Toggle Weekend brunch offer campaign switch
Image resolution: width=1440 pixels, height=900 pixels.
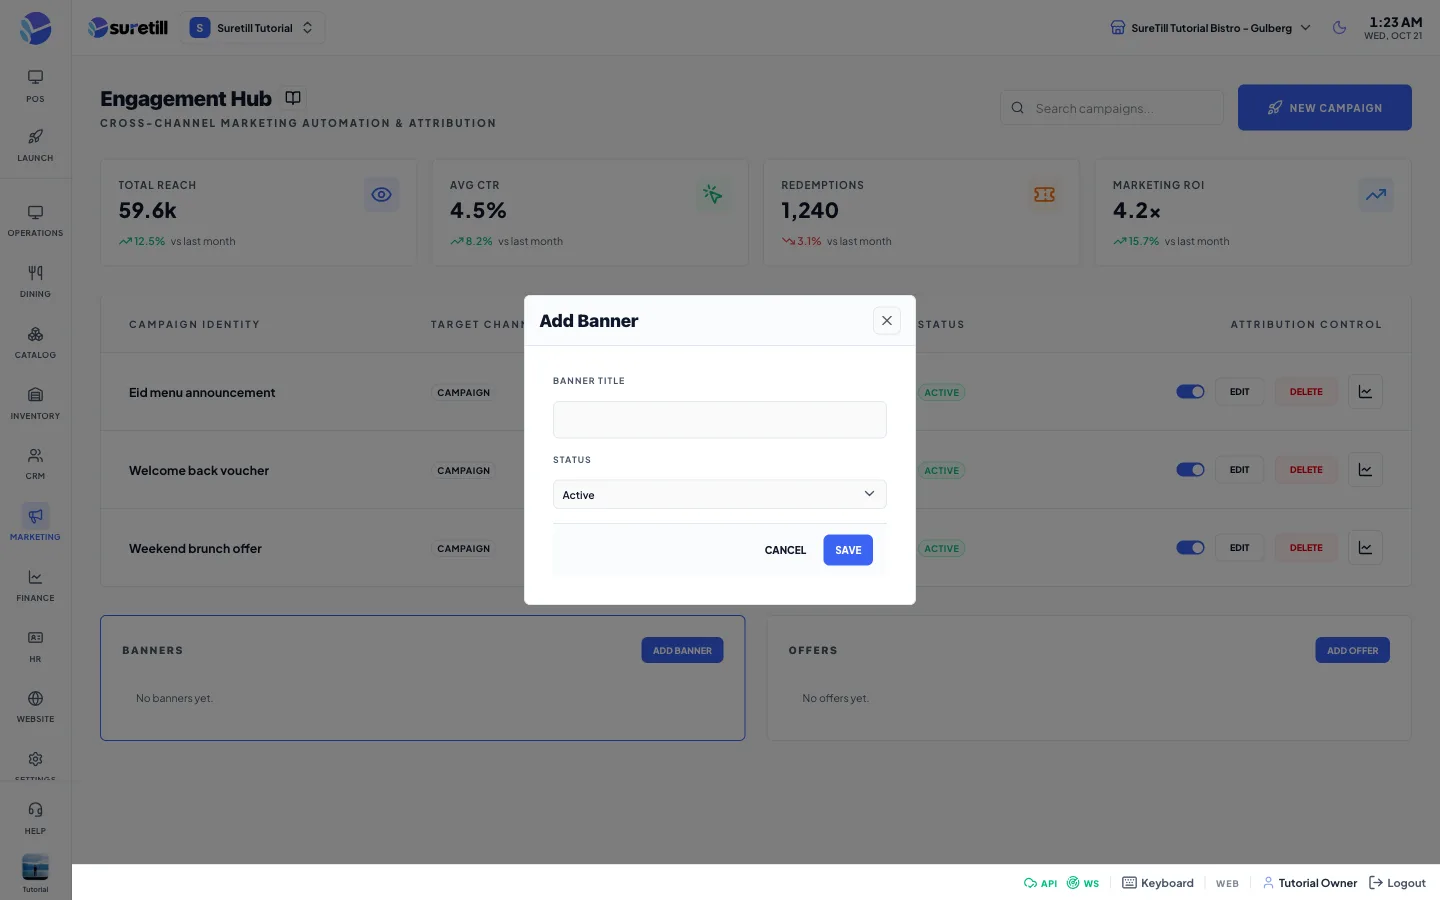point(1190,548)
